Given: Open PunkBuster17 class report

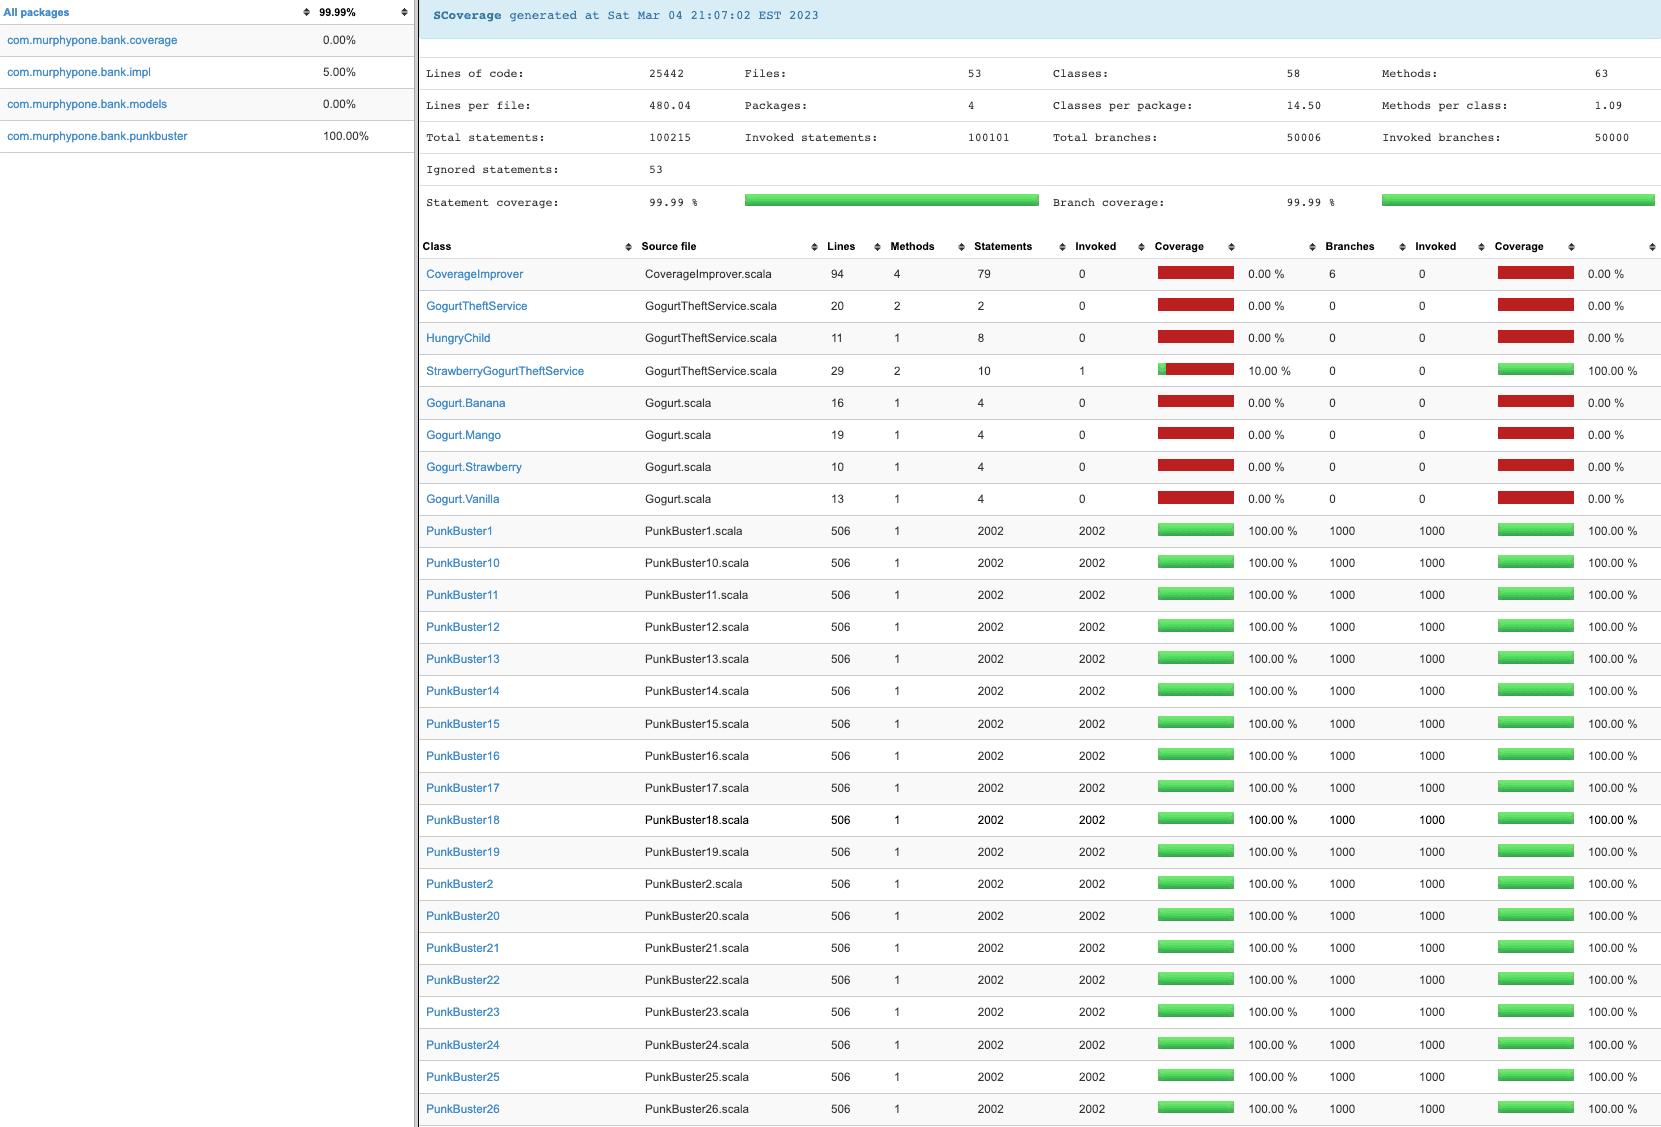Looking at the screenshot, I should click(x=463, y=788).
